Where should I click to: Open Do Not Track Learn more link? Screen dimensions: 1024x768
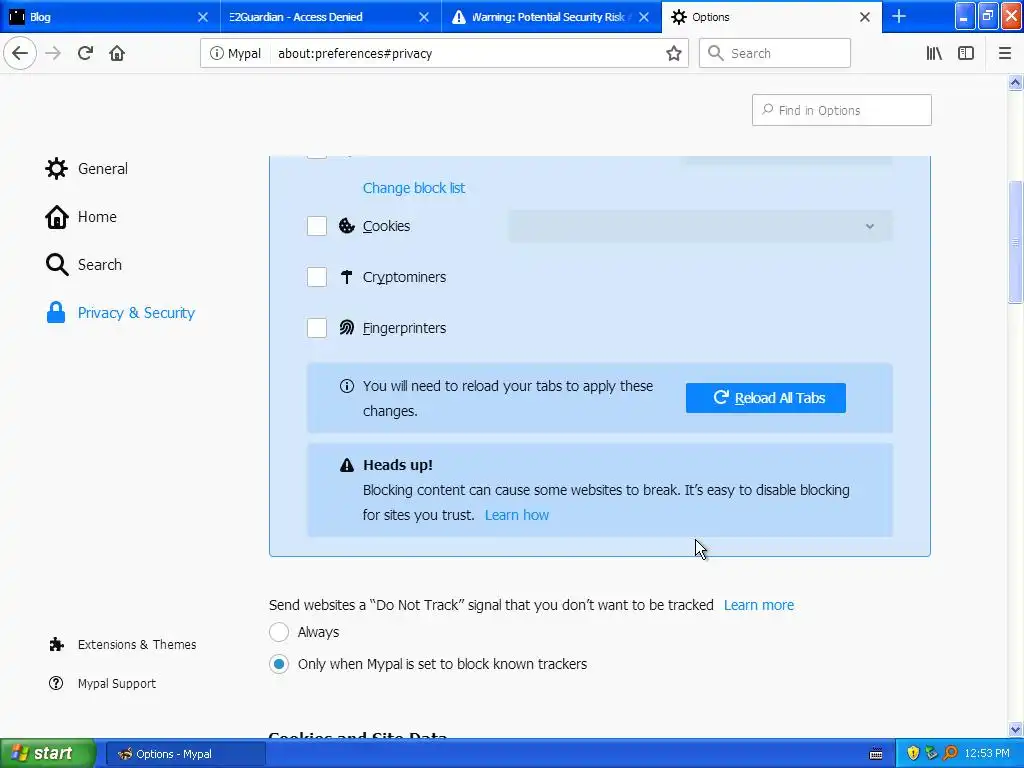(x=759, y=605)
